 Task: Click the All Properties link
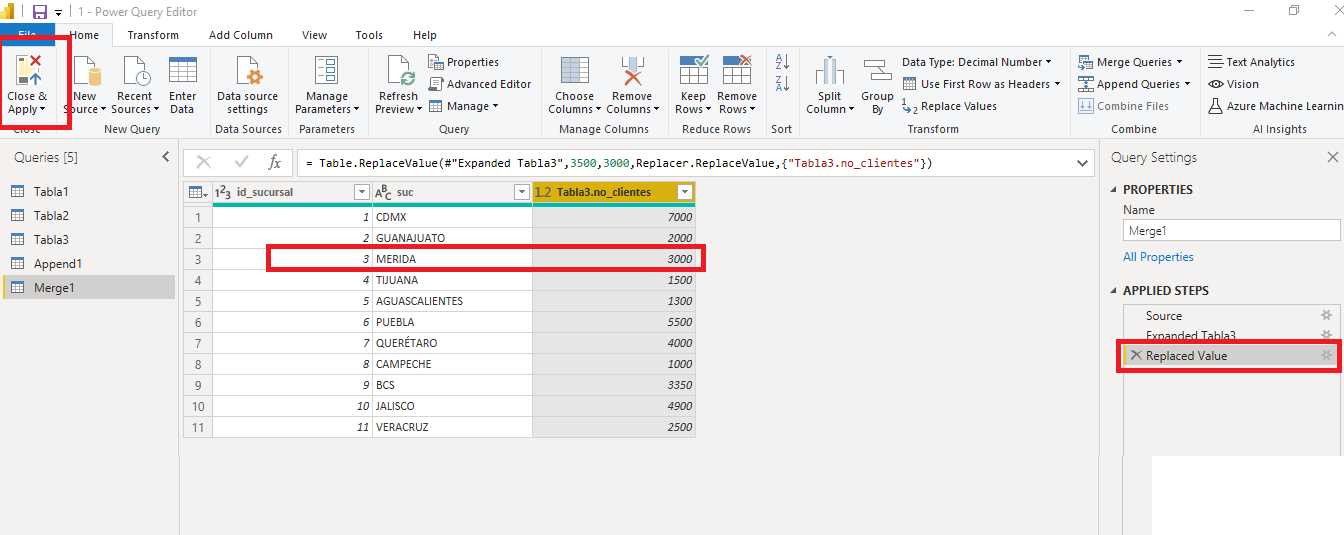(1158, 257)
